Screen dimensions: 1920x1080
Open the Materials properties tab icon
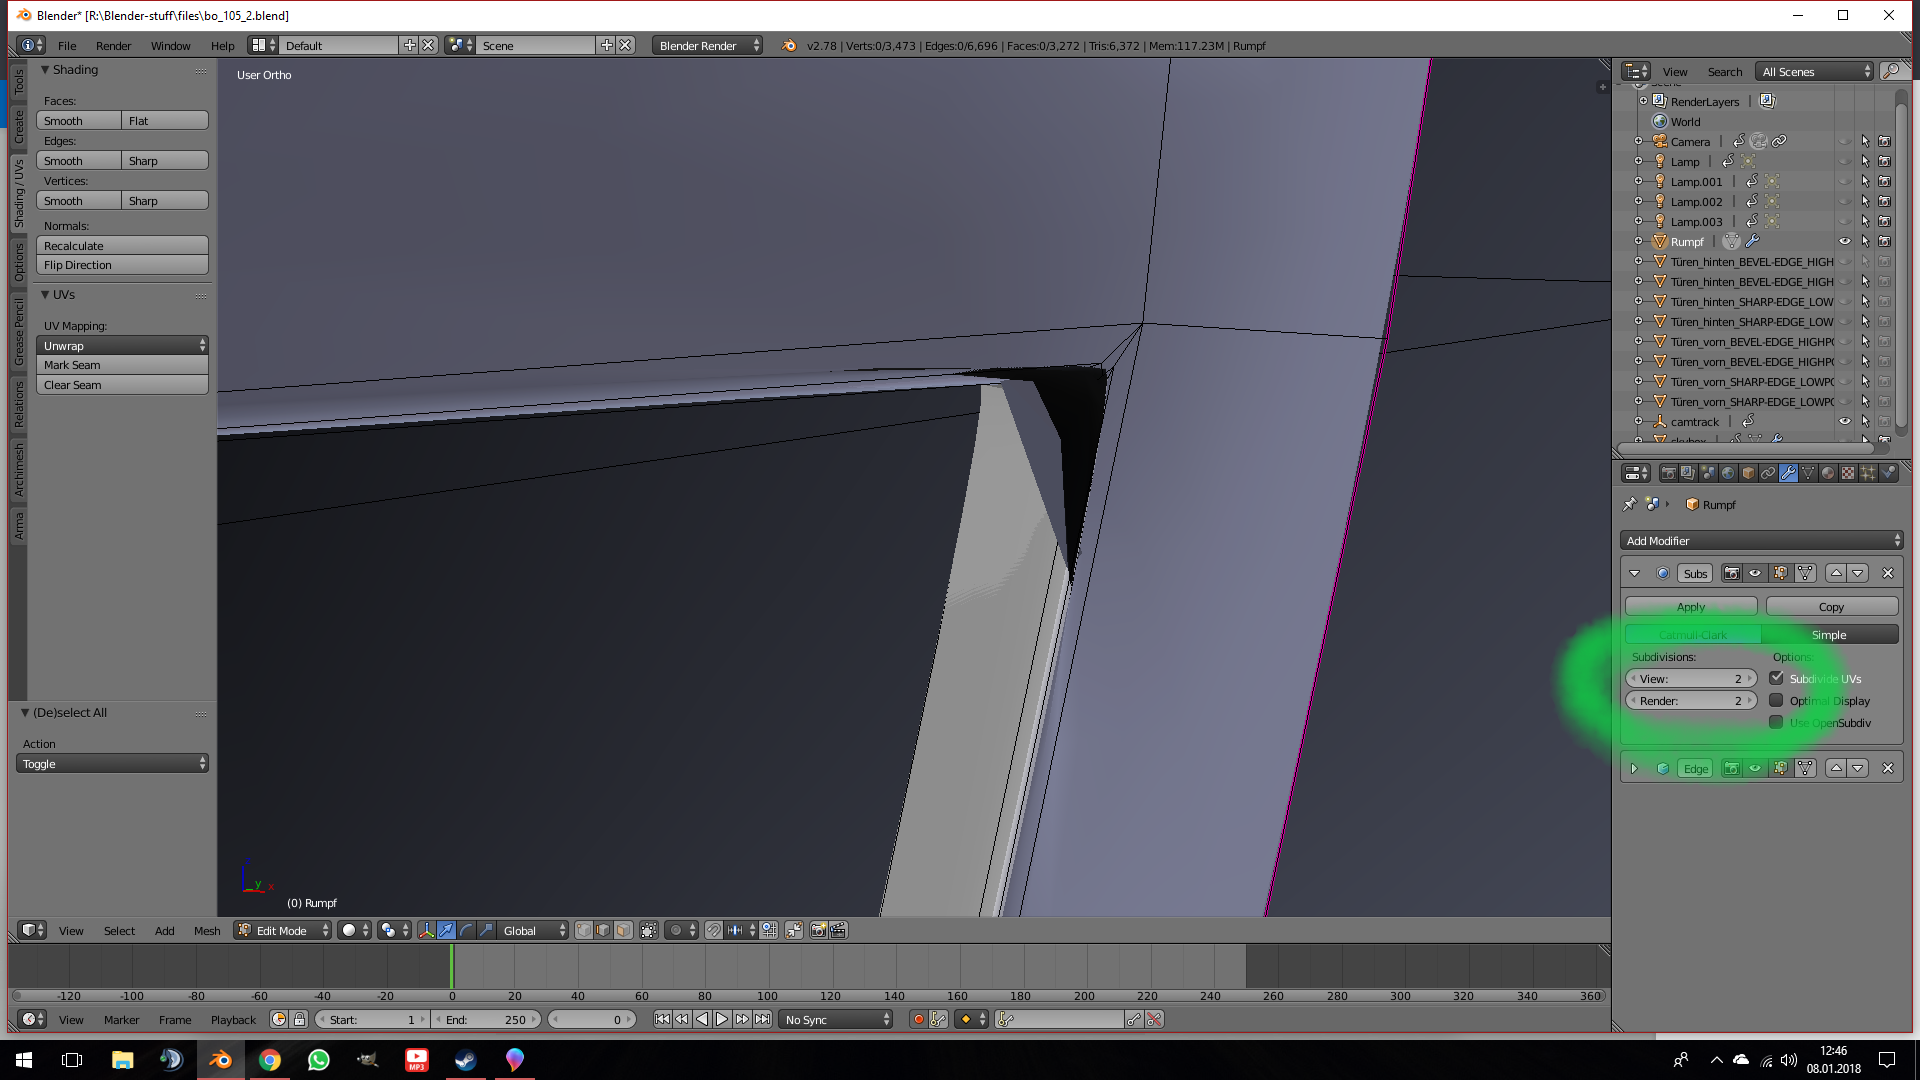[1828, 473]
